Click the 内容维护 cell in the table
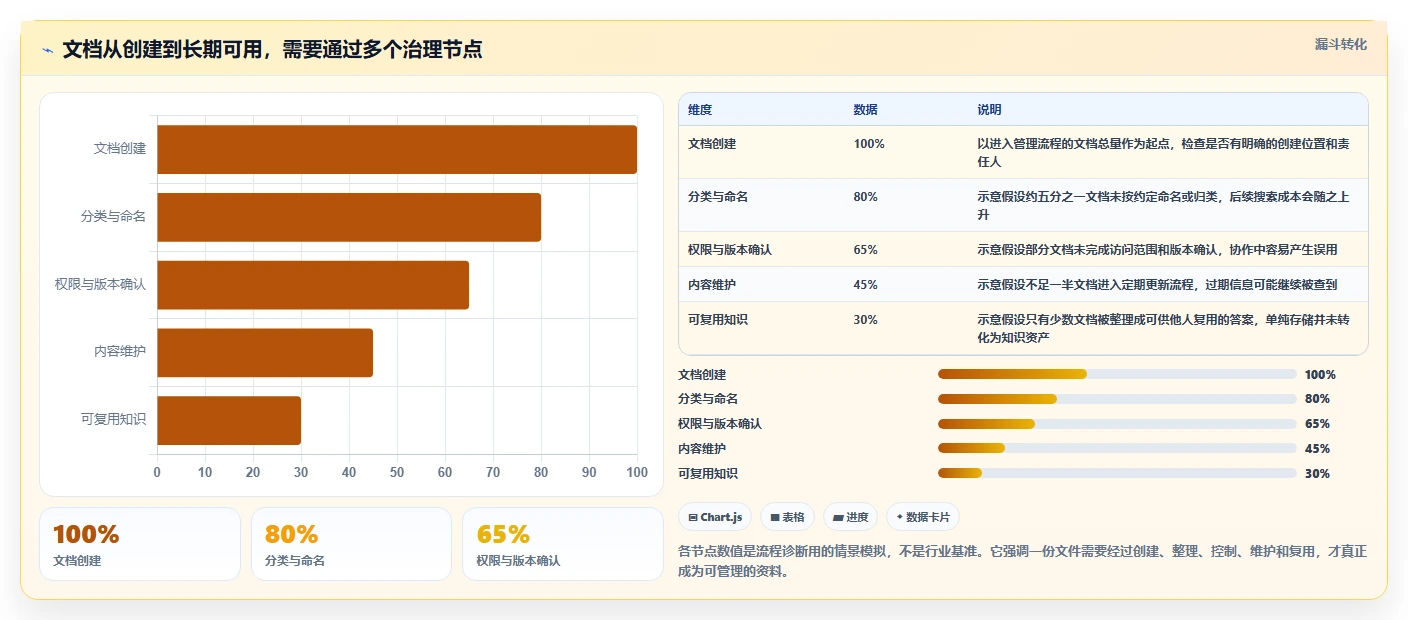The height and width of the screenshot is (620, 1408). click(712, 285)
